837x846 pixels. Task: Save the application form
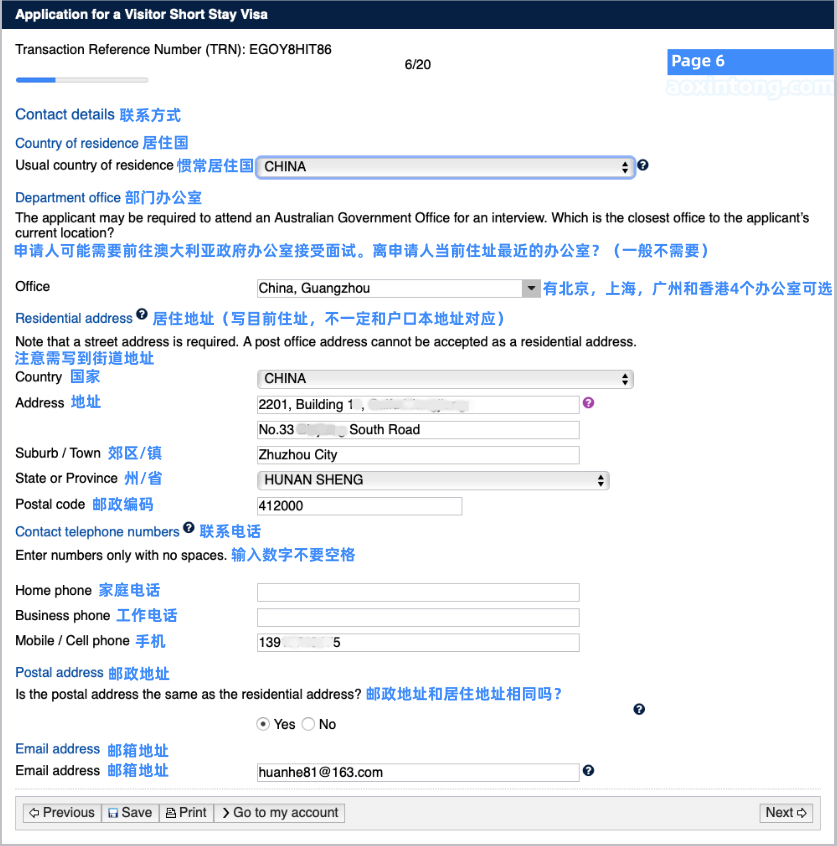(x=130, y=813)
